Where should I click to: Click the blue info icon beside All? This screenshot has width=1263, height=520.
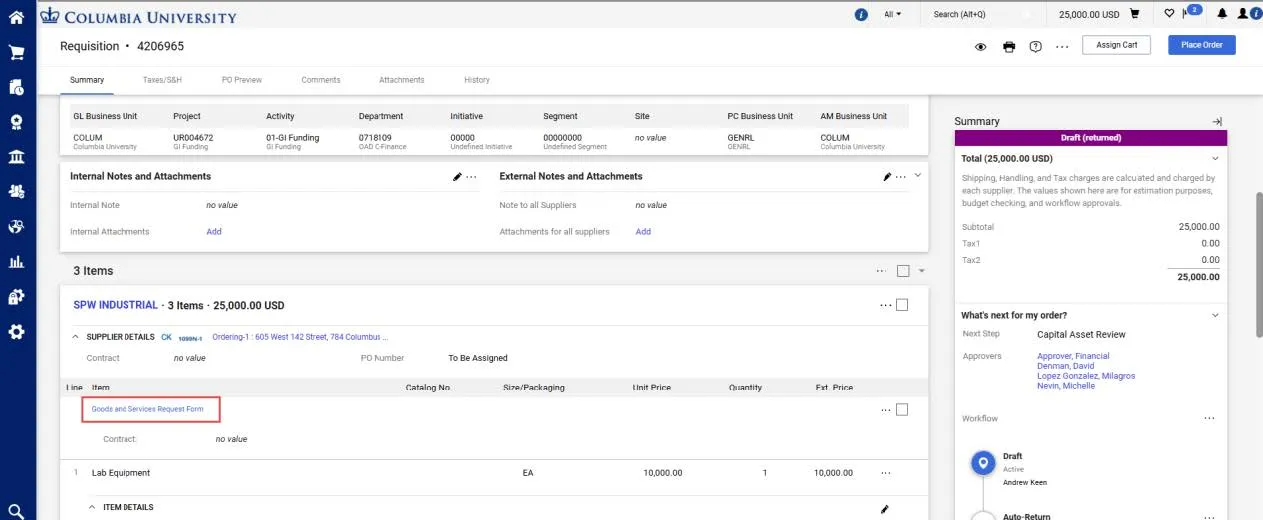862,14
